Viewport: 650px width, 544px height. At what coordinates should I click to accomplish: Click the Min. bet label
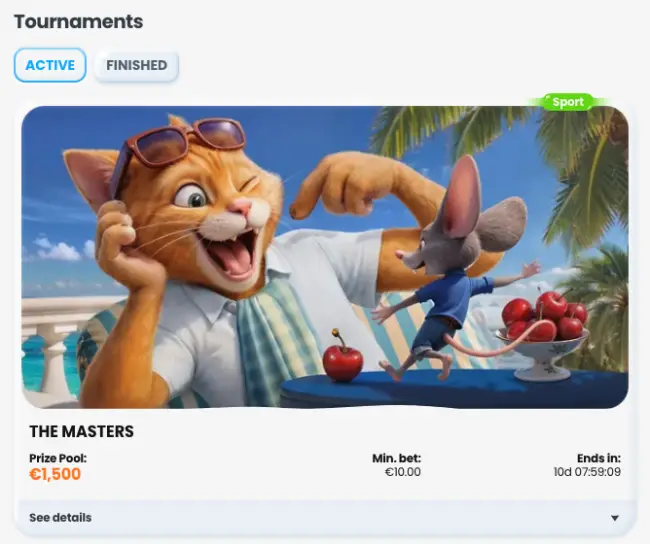point(396,458)
